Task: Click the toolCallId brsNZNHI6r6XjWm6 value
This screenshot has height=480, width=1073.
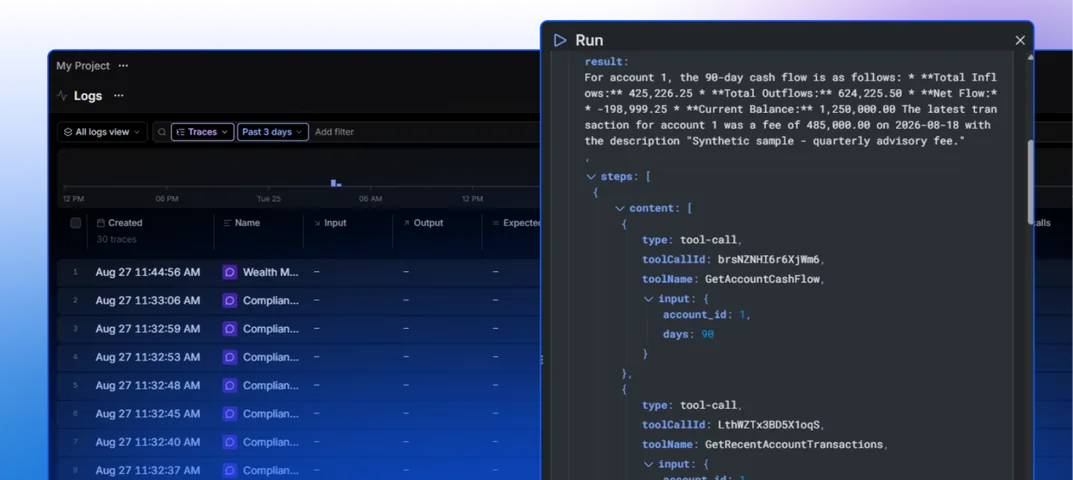Action: [x=769, y=260]
